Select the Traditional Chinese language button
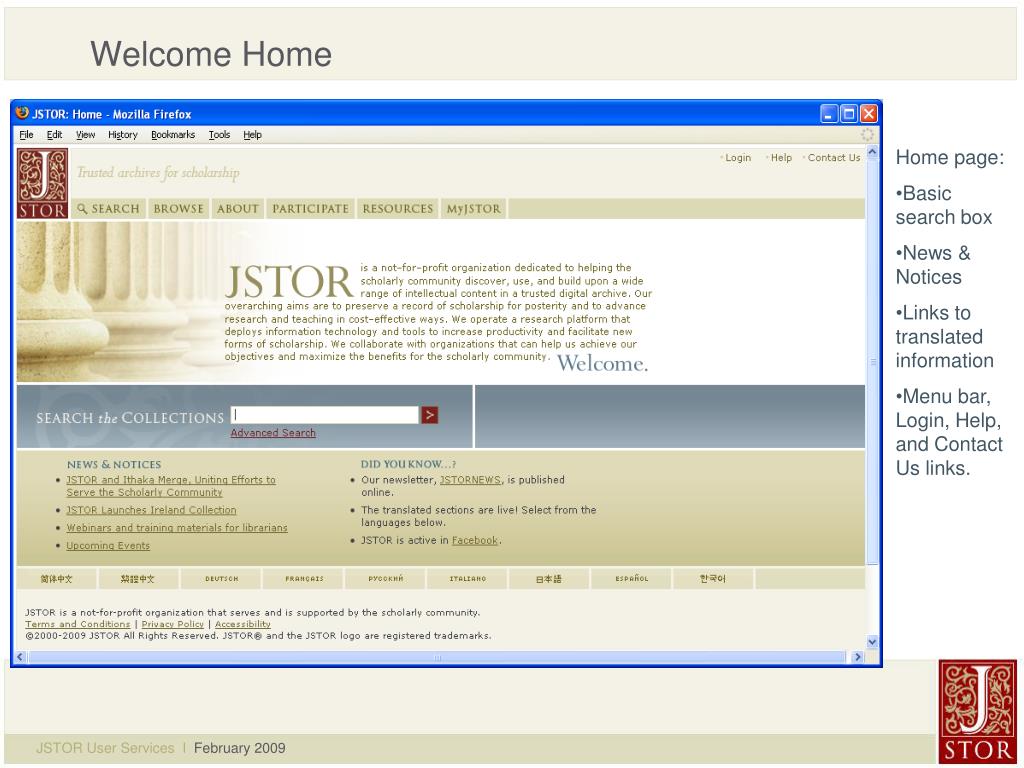Screen dimensions: 1024x768 [x=138, y=579]
